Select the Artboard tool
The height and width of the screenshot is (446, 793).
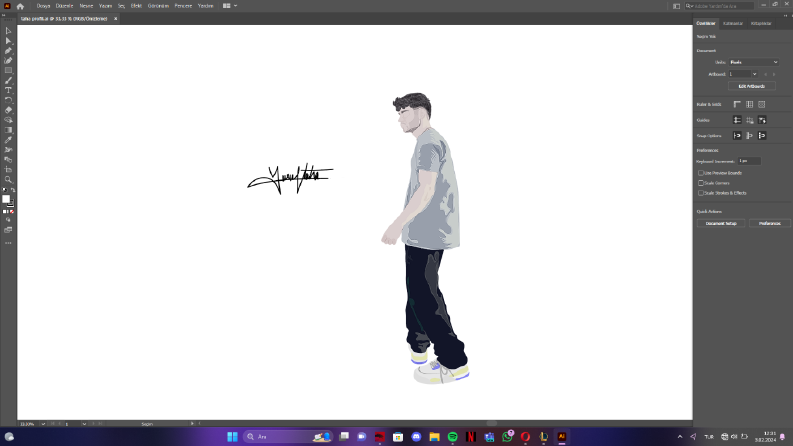[8, 169]
